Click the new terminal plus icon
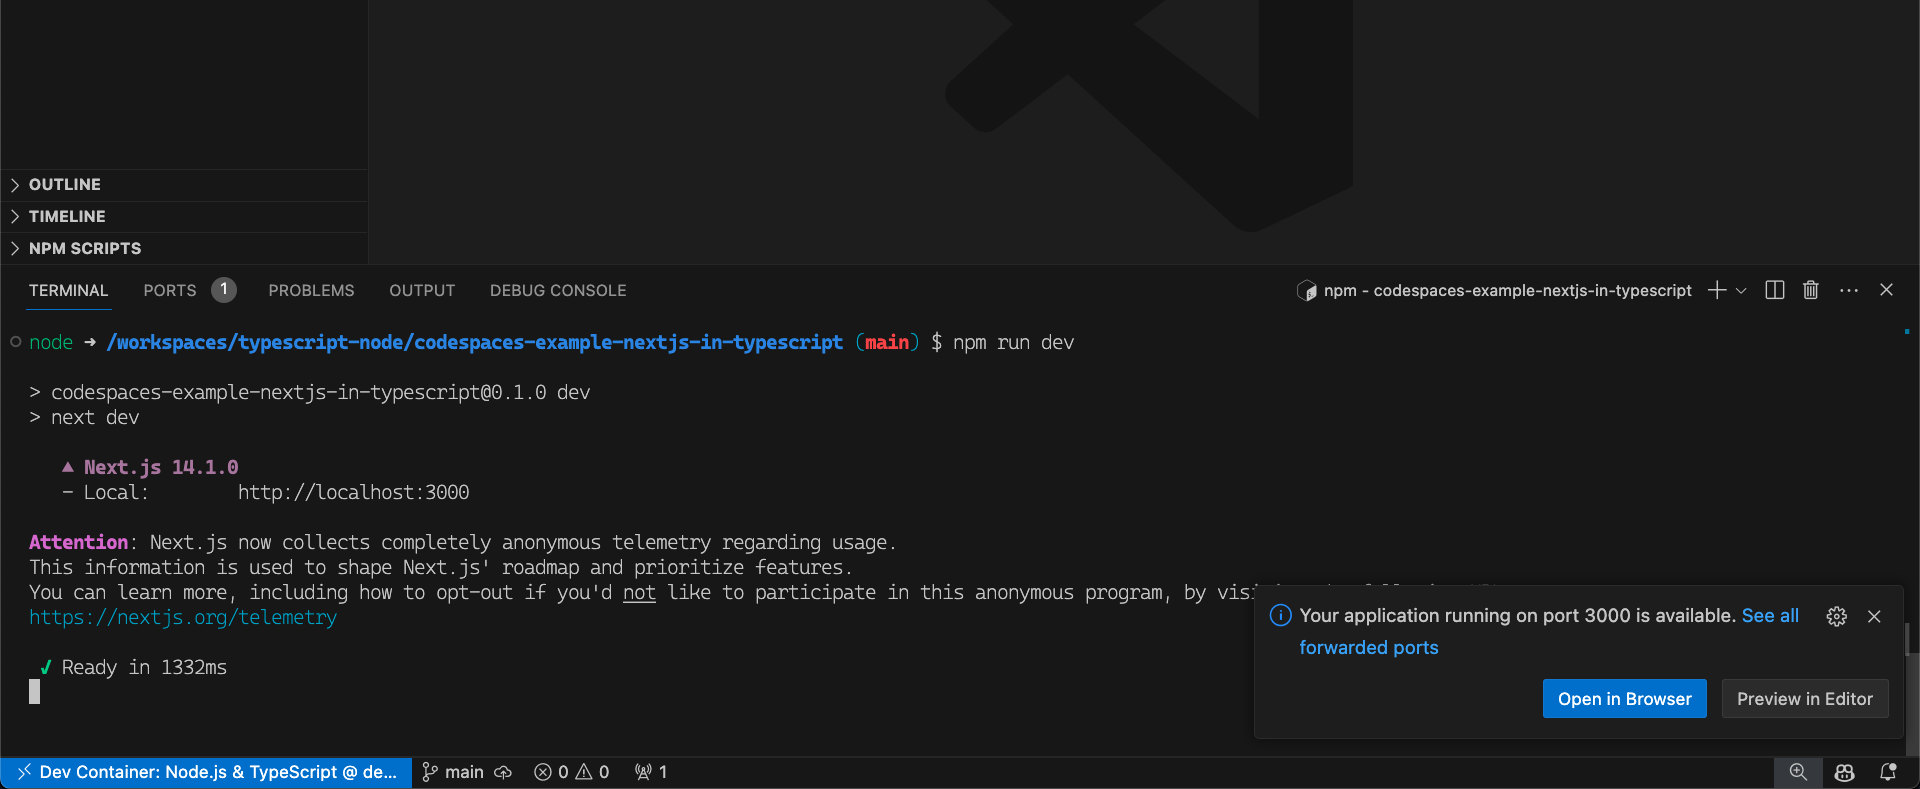Image resolution: width=1920 pixels, height=789 pixels. coord(1717,290)
